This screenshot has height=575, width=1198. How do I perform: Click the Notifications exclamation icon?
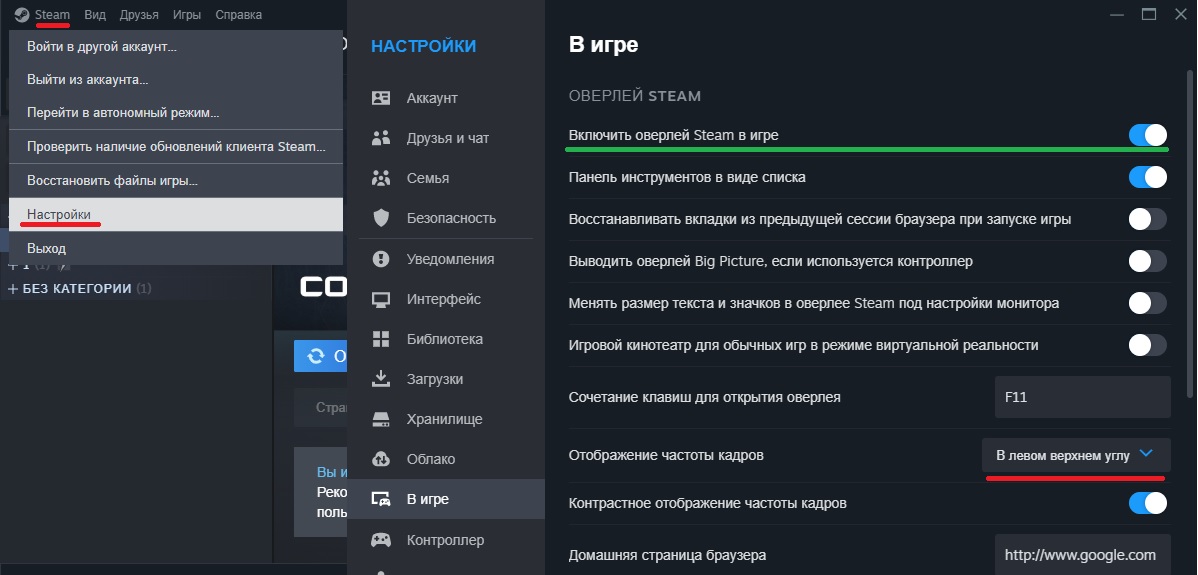[380, 259]
